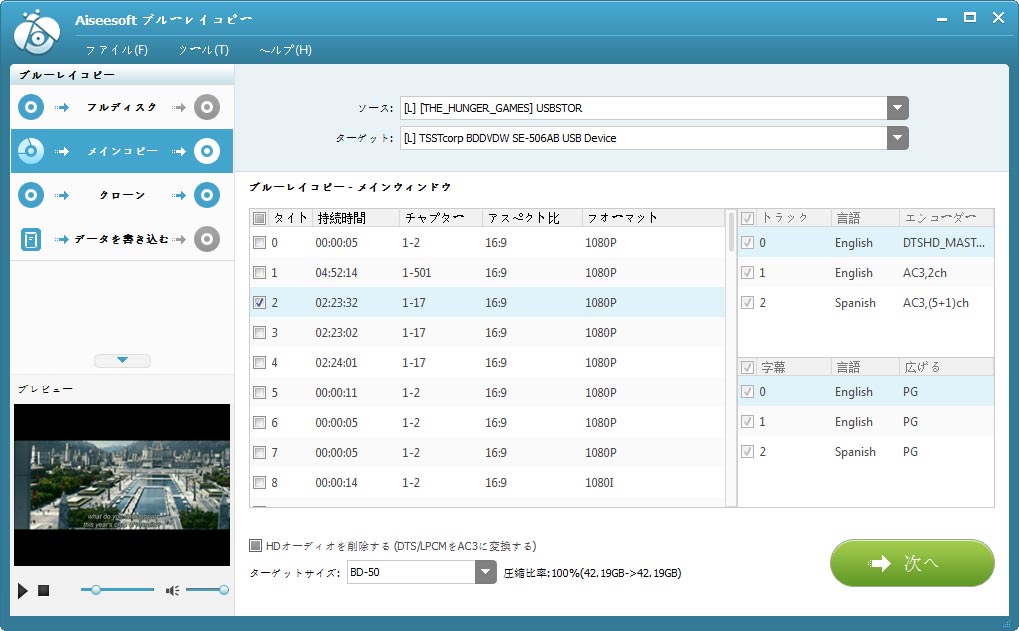The height and width of the screenshot is (631, 1019).
Task: Play the preview video
Action: 23,591
